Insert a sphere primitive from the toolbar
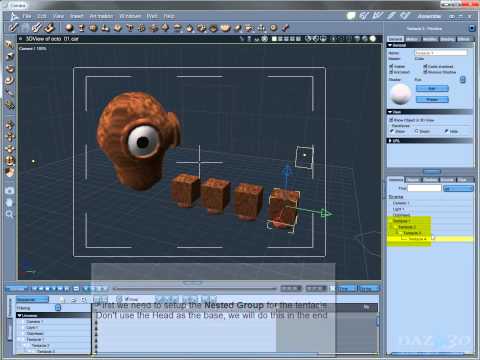Image resolution: width=480 pixels, height=360 pixels. point(69,28)
